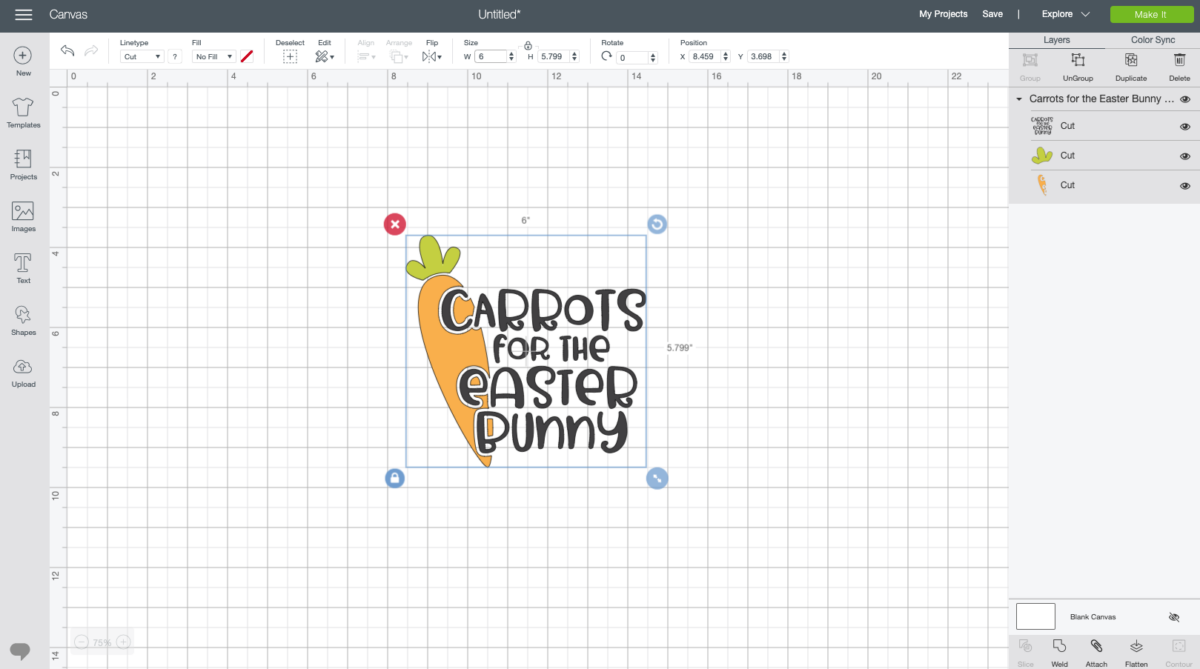The width and height of the screenshot is (1200, 669).
Task: Click the red X handle on the design
Action: [395, 224]
